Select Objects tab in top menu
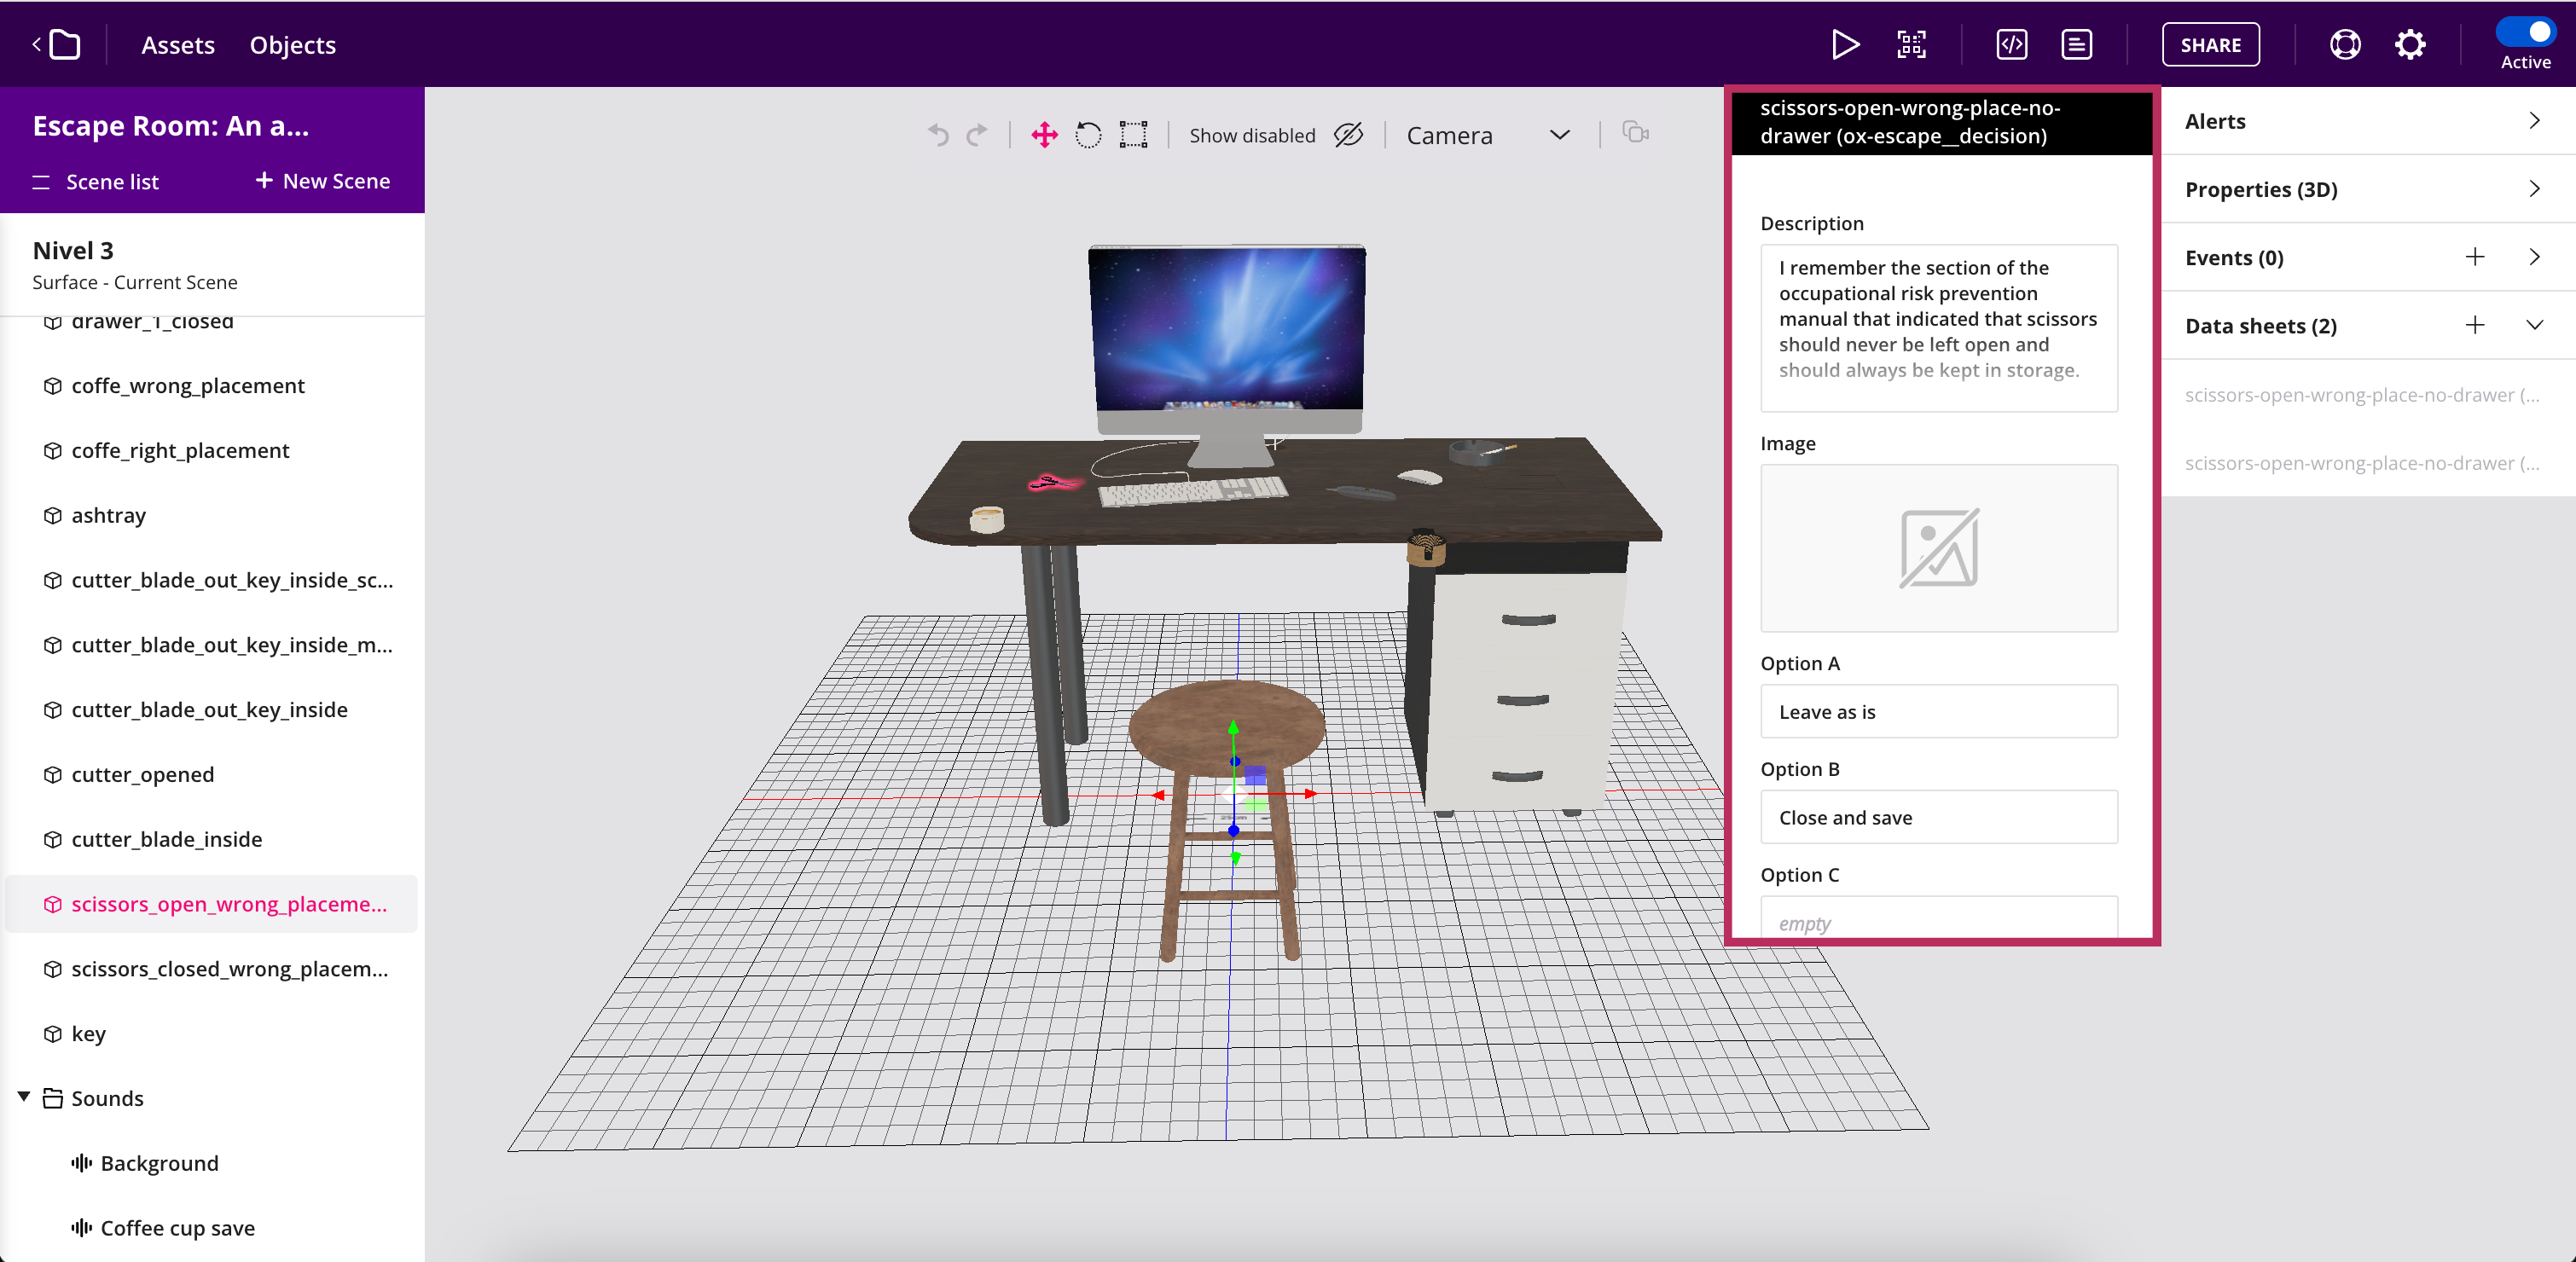 coord(293,44)
